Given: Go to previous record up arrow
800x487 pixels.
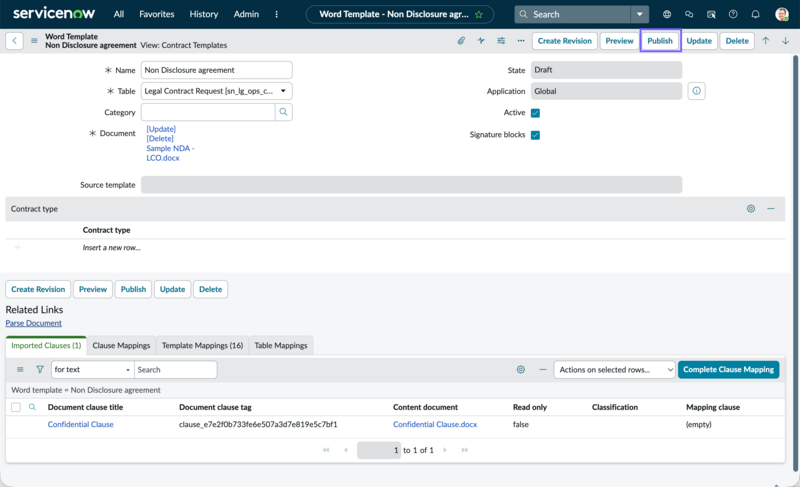Looking at the screenshot, I should click(x=765, y=41).
